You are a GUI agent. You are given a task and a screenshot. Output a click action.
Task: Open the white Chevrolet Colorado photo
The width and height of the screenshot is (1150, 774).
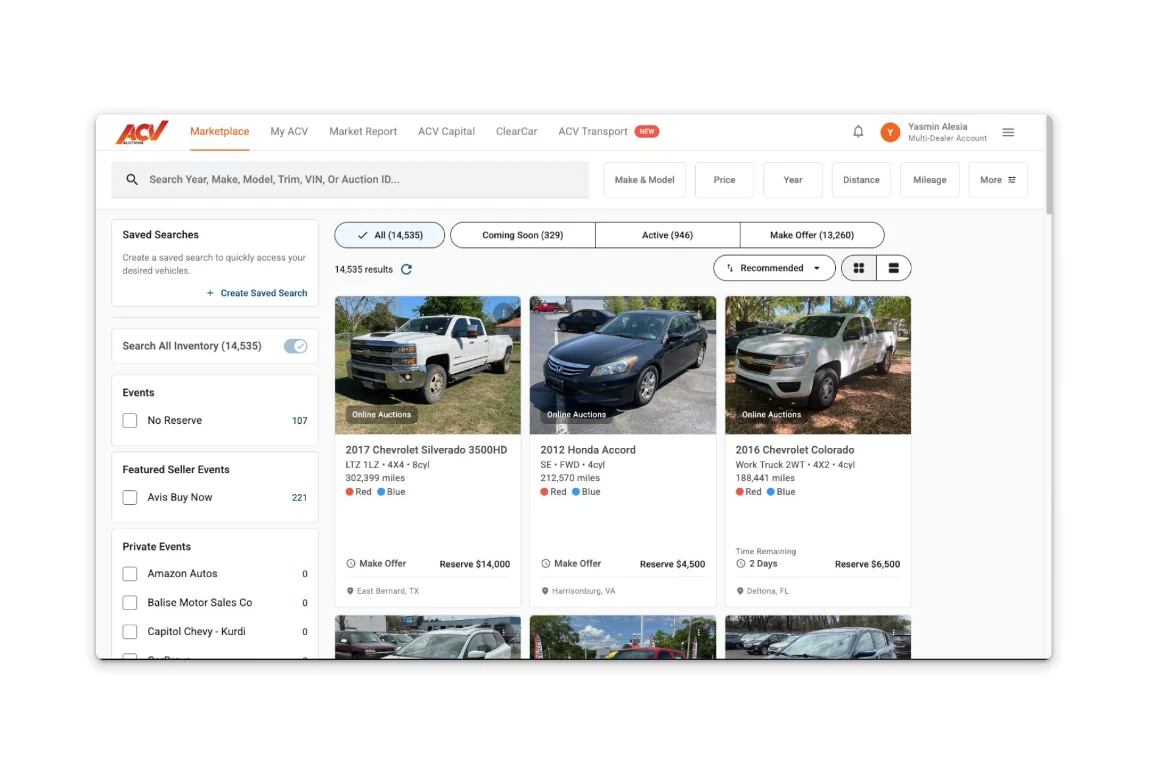pyautogui.click(x=818, y=365)
